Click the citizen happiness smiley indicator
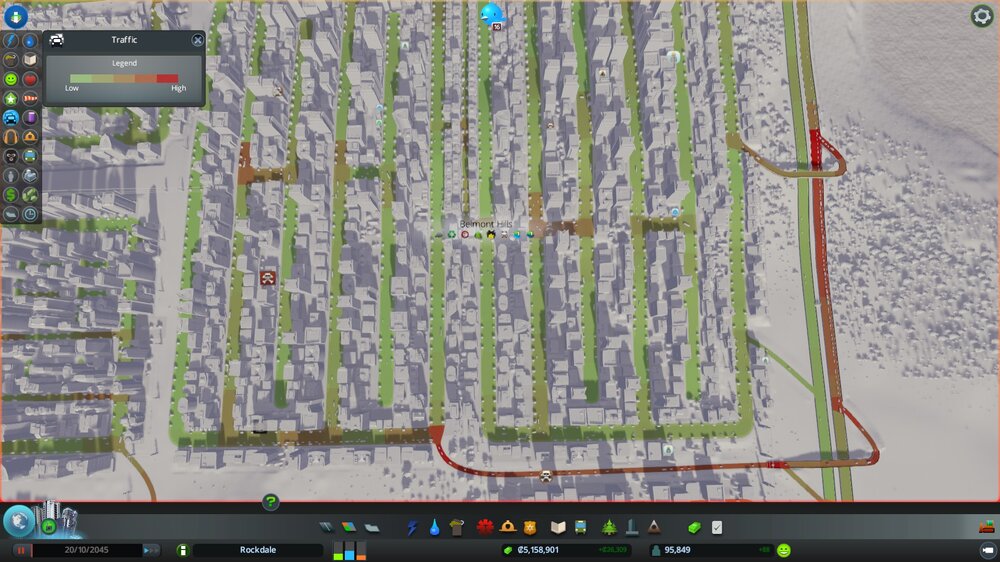This screenshot has width=1000, height=562. [x=784, y=550]
